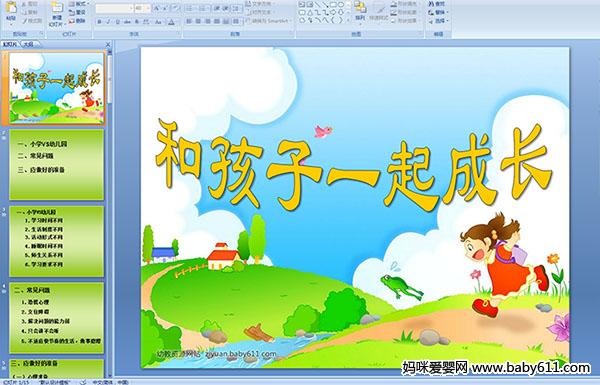The image size is (600, 385).
Task: Open the font name dropdown
Action: [x=114, y=8]
